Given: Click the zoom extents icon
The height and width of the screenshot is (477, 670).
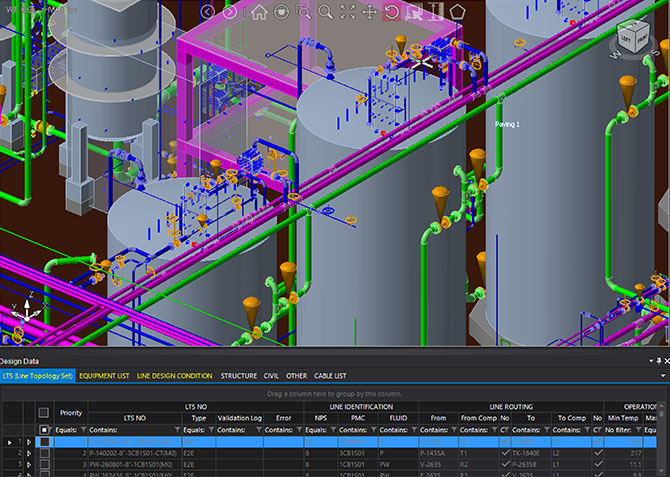Looking at the screenshot, I should point(347,12).
